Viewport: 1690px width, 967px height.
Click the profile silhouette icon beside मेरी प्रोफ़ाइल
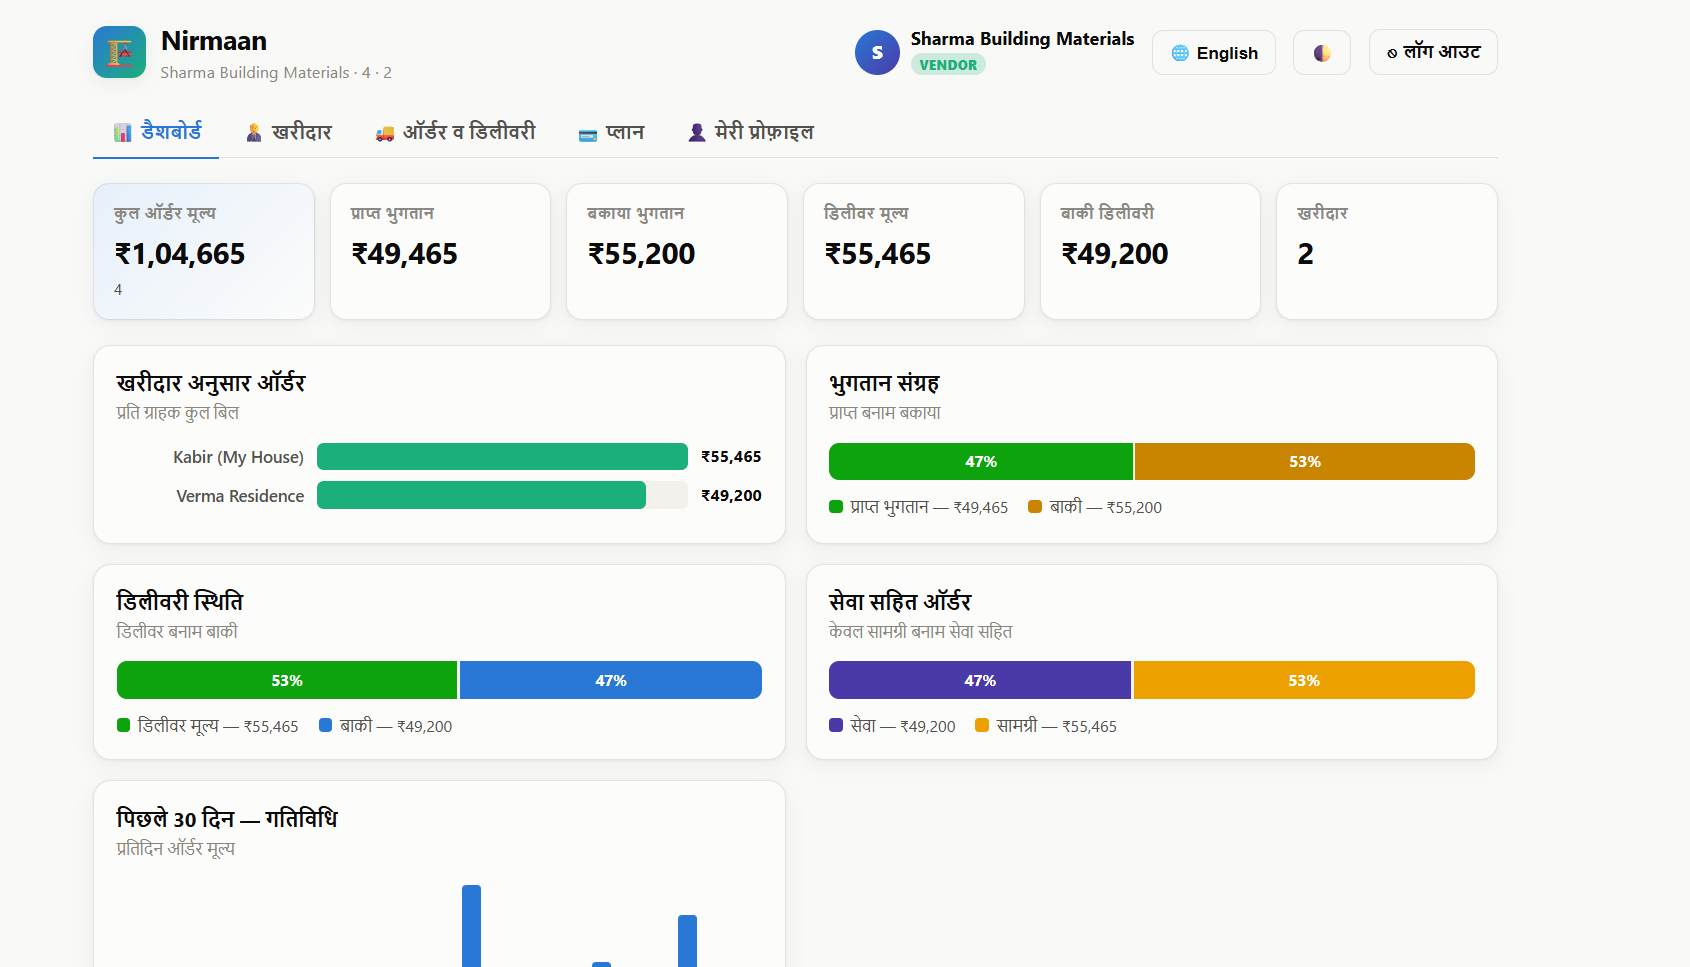(x=697, y=133)
